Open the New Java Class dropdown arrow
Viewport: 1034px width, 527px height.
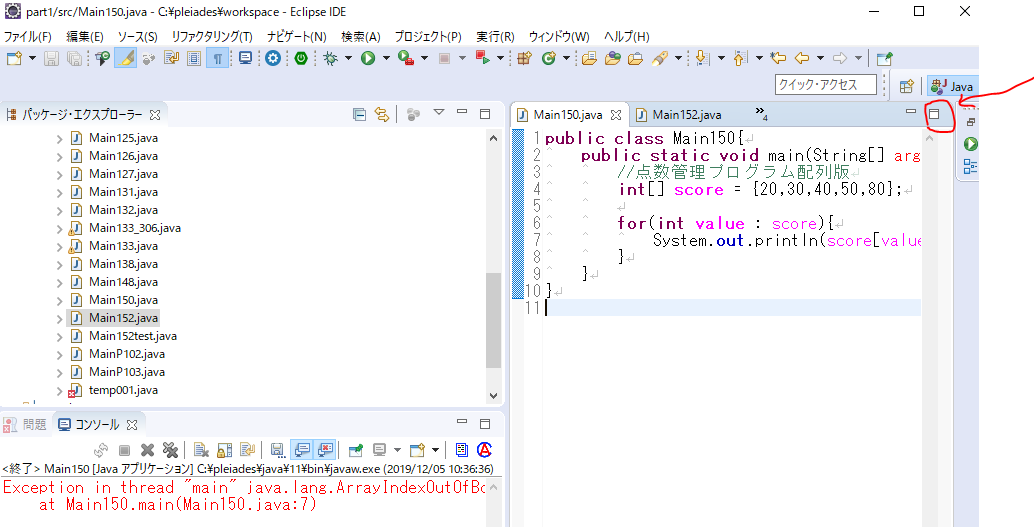coord(566,58)
